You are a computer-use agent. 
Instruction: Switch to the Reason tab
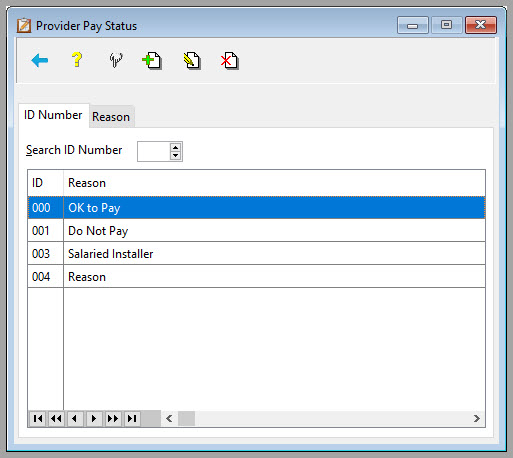111,117
